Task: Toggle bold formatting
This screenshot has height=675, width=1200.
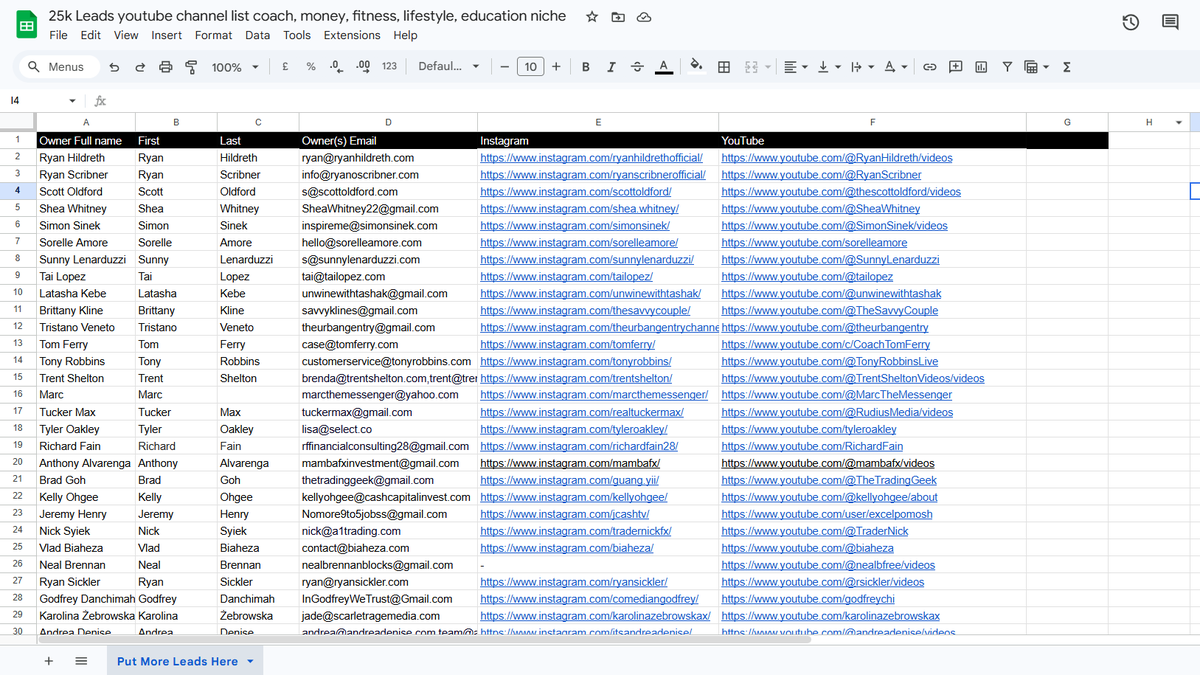Action: point(585,67)
